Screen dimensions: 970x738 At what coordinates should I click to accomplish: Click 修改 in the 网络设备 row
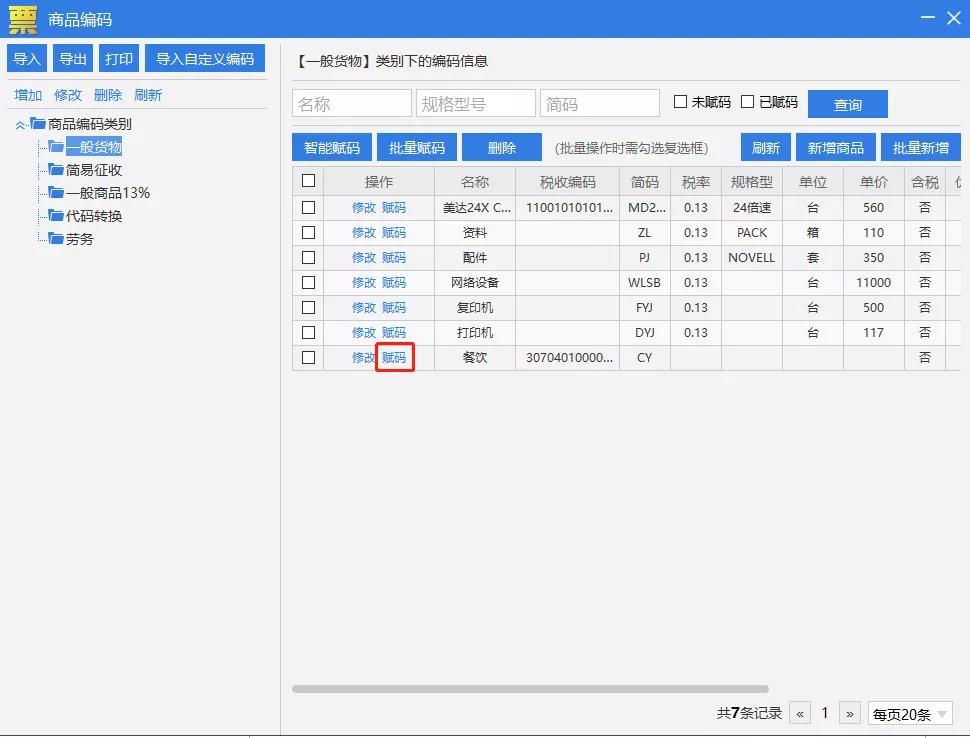pyautogui.click(x=364, y=283)
